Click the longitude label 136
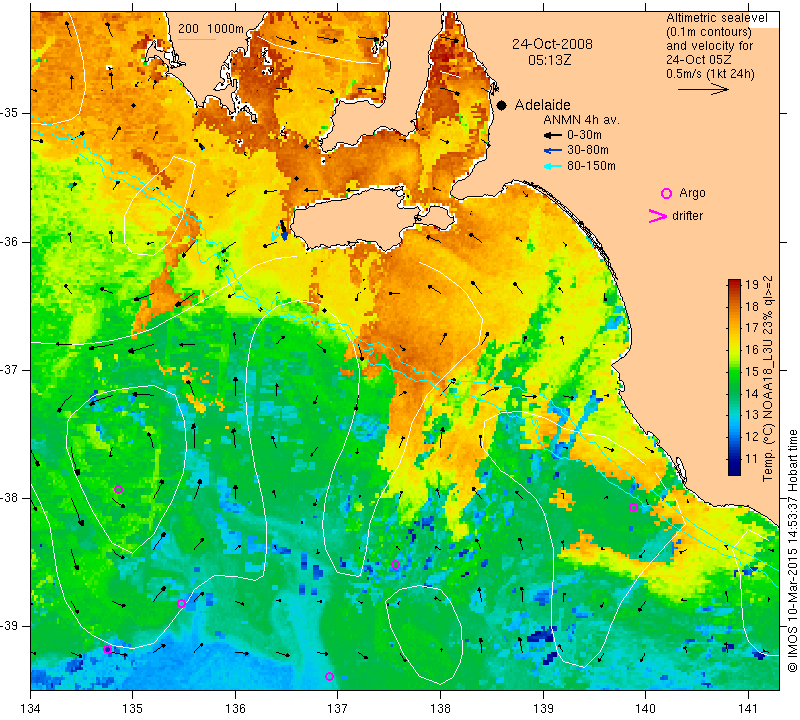Viewport: 800px width, 720px height. tap(236, 708)
